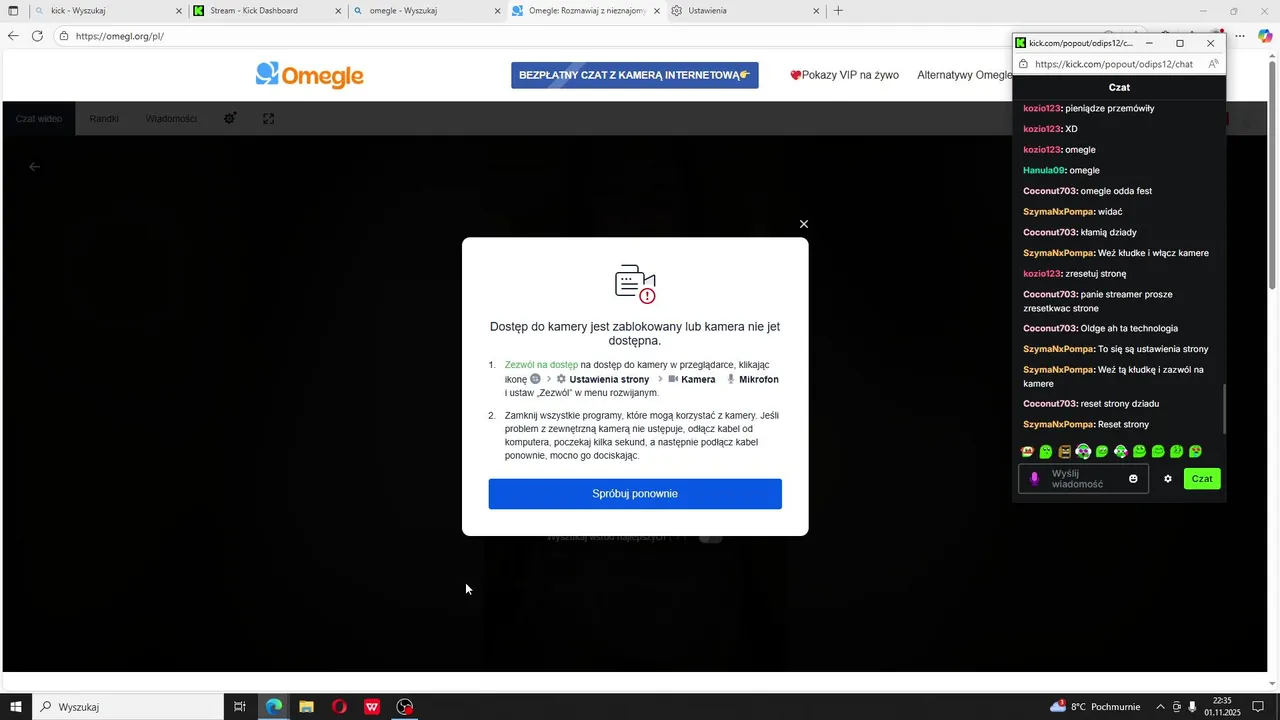Insert the first monkey emote
1280x720 pixels.
tap(1027, 452)
